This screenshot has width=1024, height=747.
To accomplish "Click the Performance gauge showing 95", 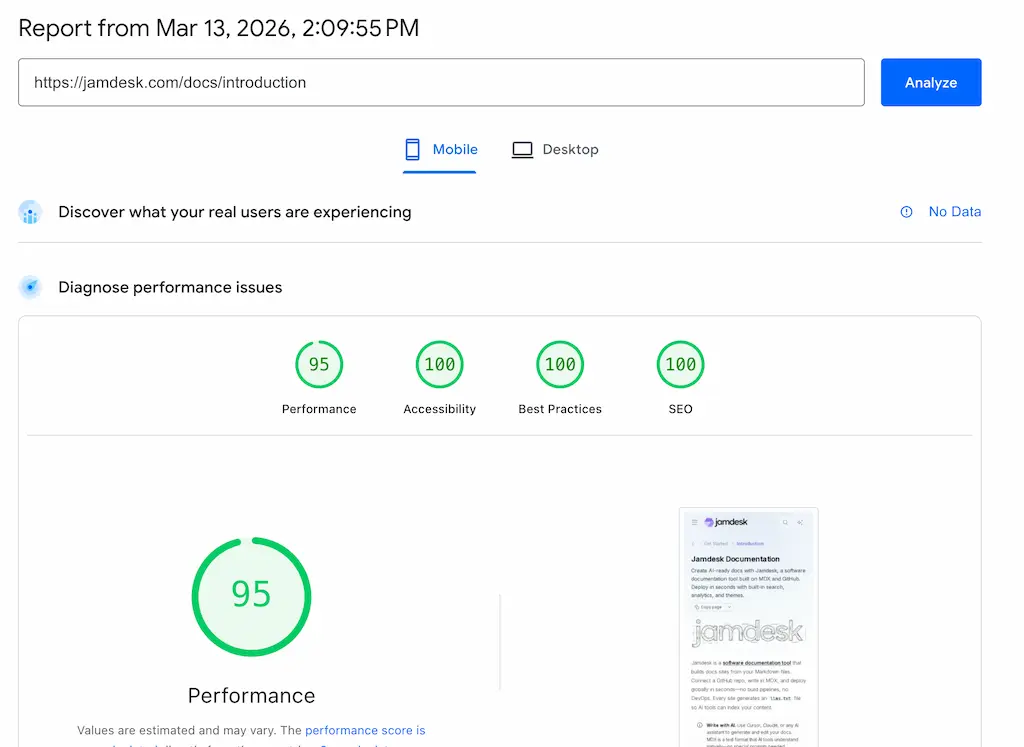I will click(x=319, y=364).
